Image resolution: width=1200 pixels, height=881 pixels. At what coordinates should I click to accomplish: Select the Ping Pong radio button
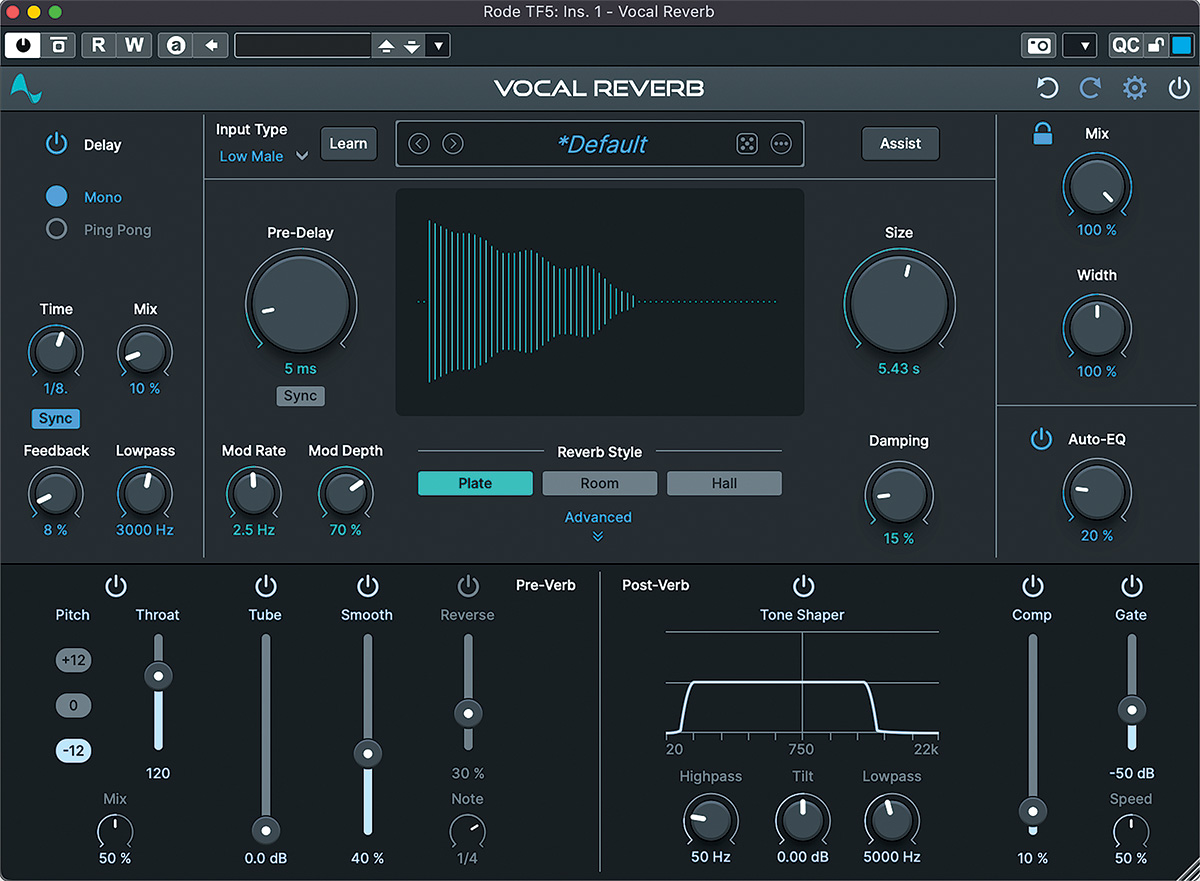(x=57, y=228)
